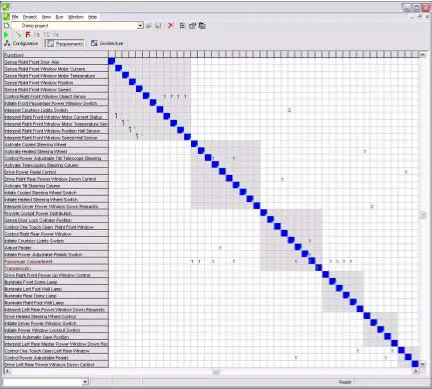Select row 'Control Power Adjustable Pedals'
The height and width of the screenshot is (389, 432).
coord(56,358)
